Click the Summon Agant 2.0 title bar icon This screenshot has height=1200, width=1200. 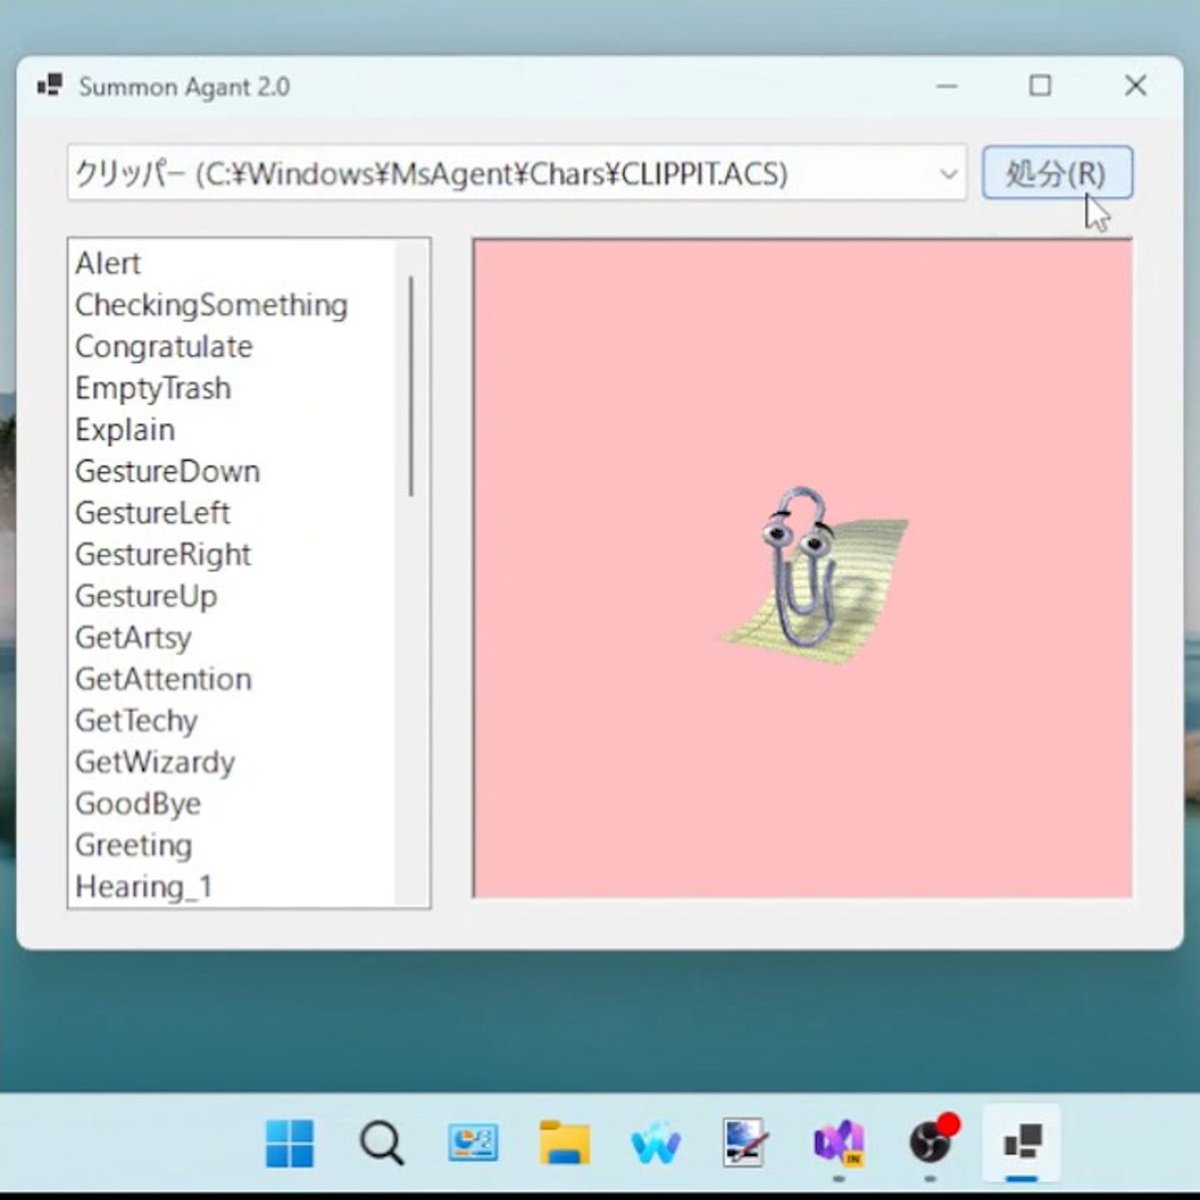tap(50, 86)
